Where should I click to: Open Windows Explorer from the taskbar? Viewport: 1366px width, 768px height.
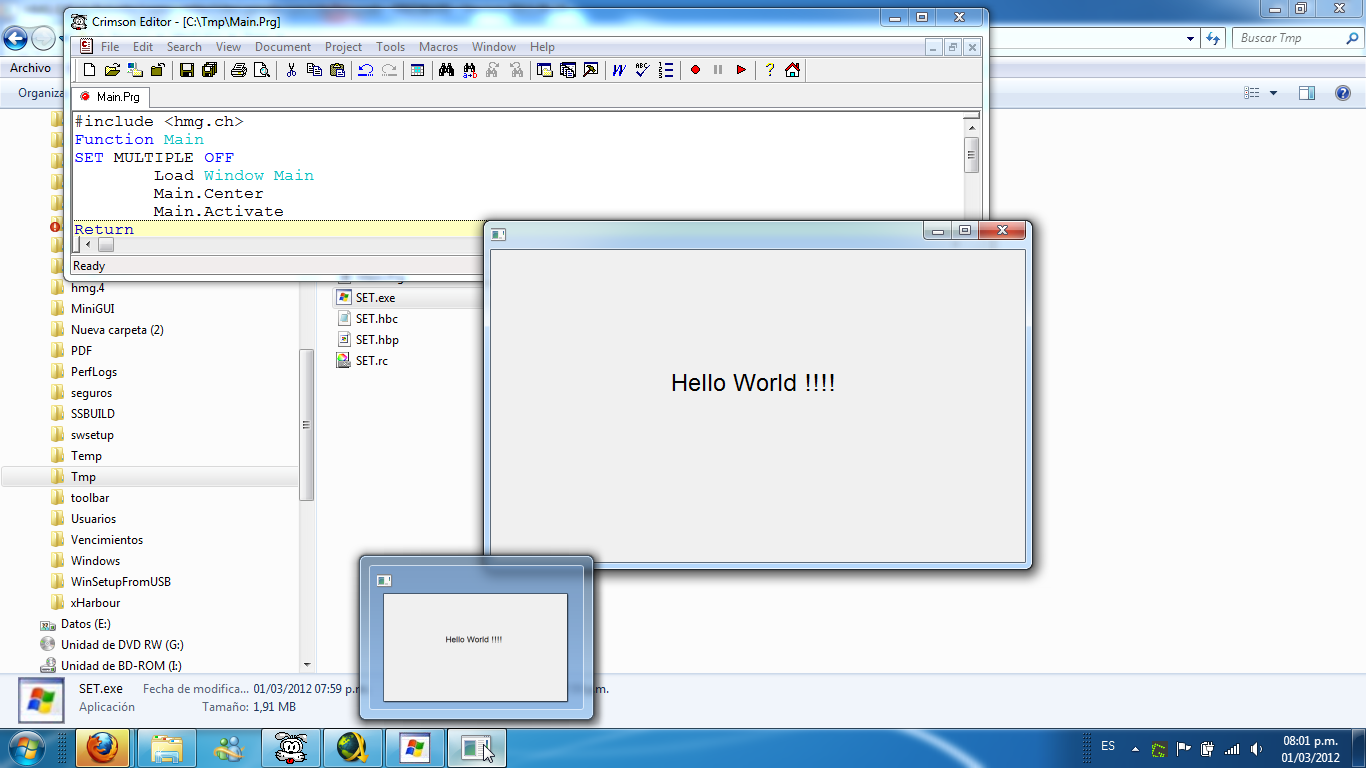coord(166,748)
